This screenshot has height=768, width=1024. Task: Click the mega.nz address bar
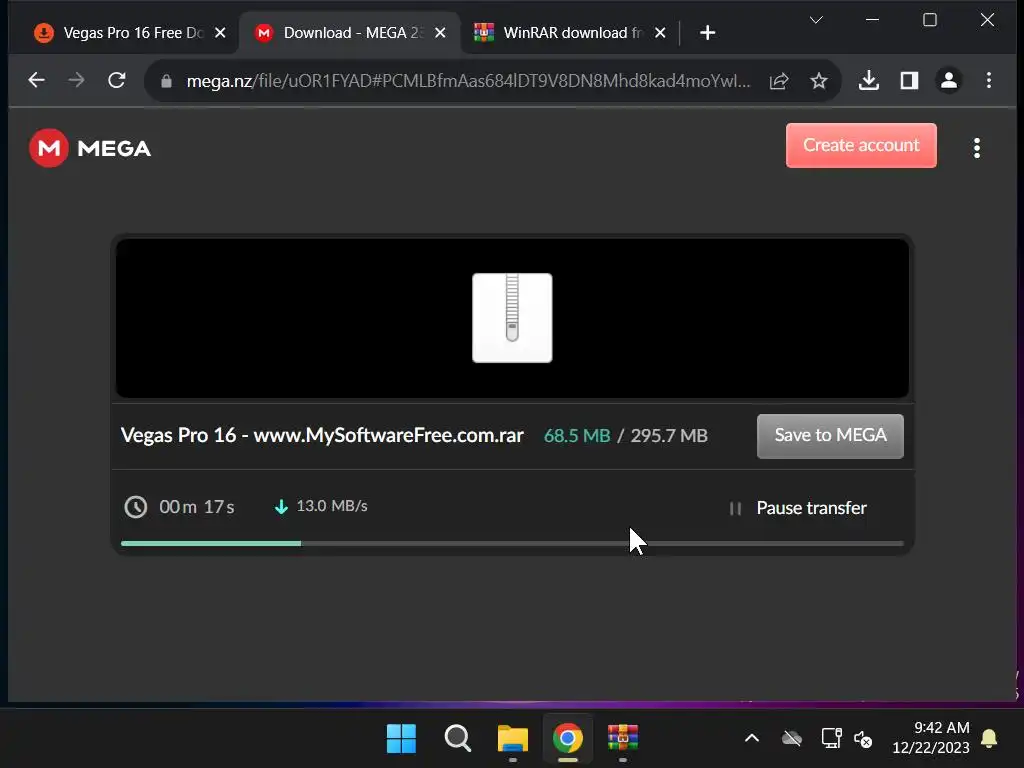coord(468,81)
